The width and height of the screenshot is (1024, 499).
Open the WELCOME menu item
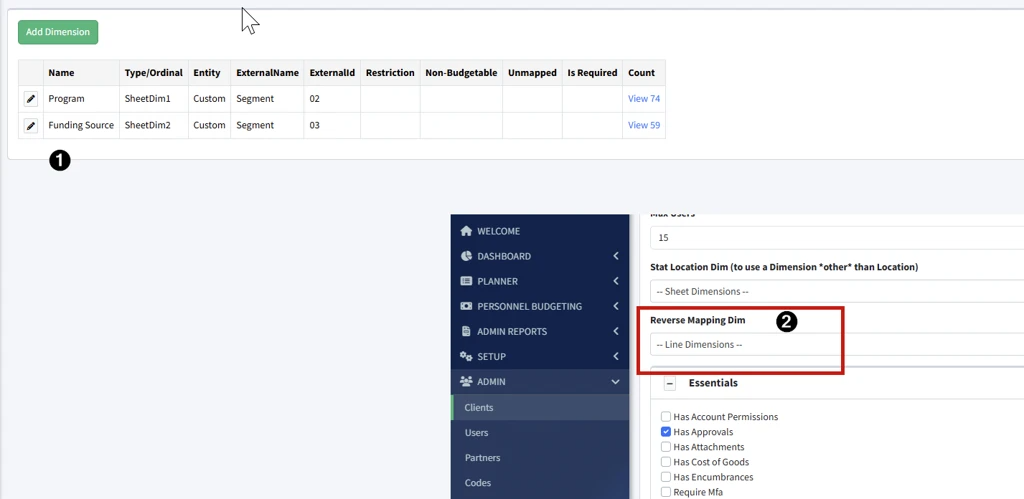tap(498, 231)
